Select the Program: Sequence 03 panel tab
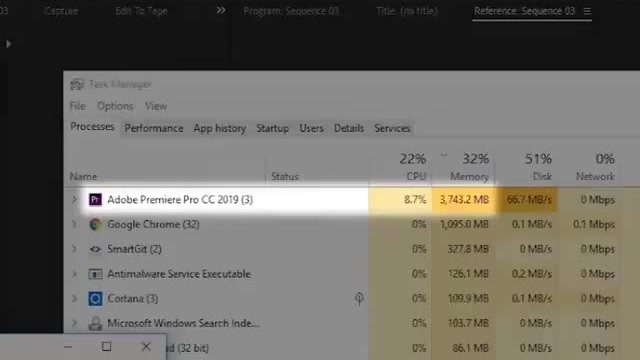Viewport: 640px width, 360px height. pyautogui.click(x=291, y=11)
